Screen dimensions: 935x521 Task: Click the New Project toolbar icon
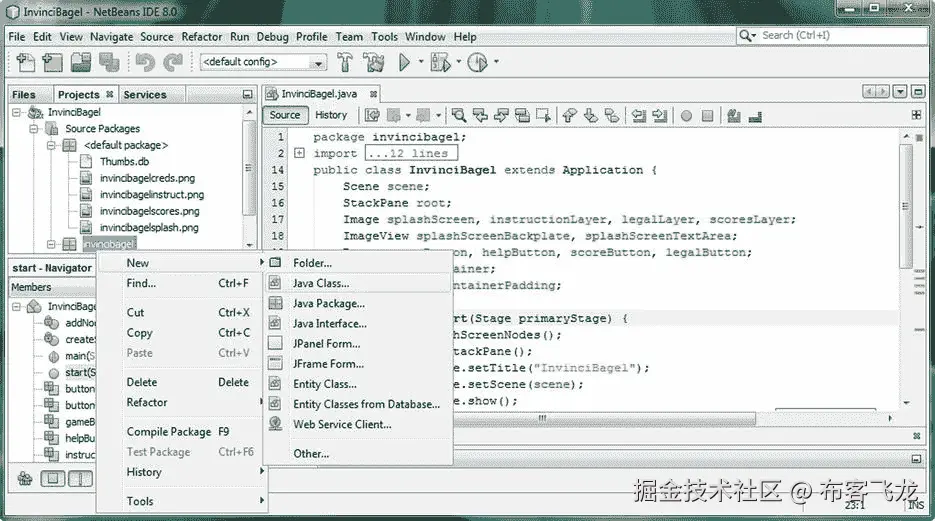(52, 62)
